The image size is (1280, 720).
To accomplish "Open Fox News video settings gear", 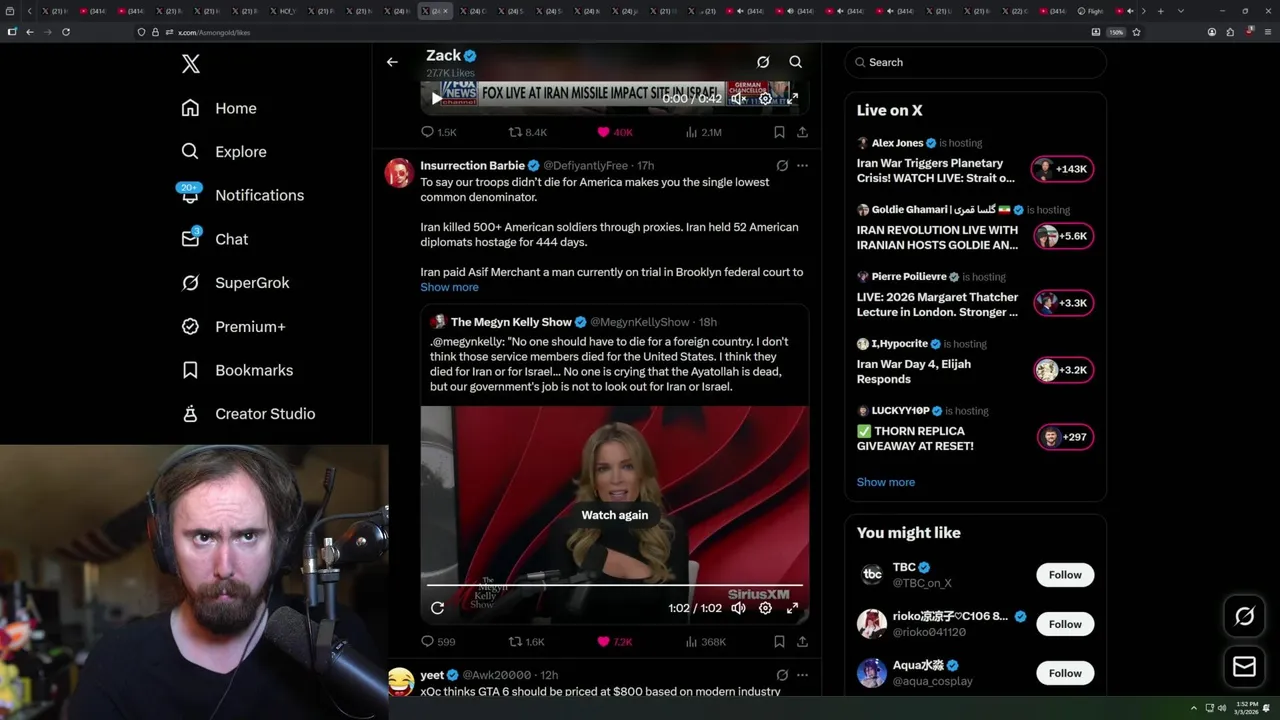I will click(x=765, y=98).
